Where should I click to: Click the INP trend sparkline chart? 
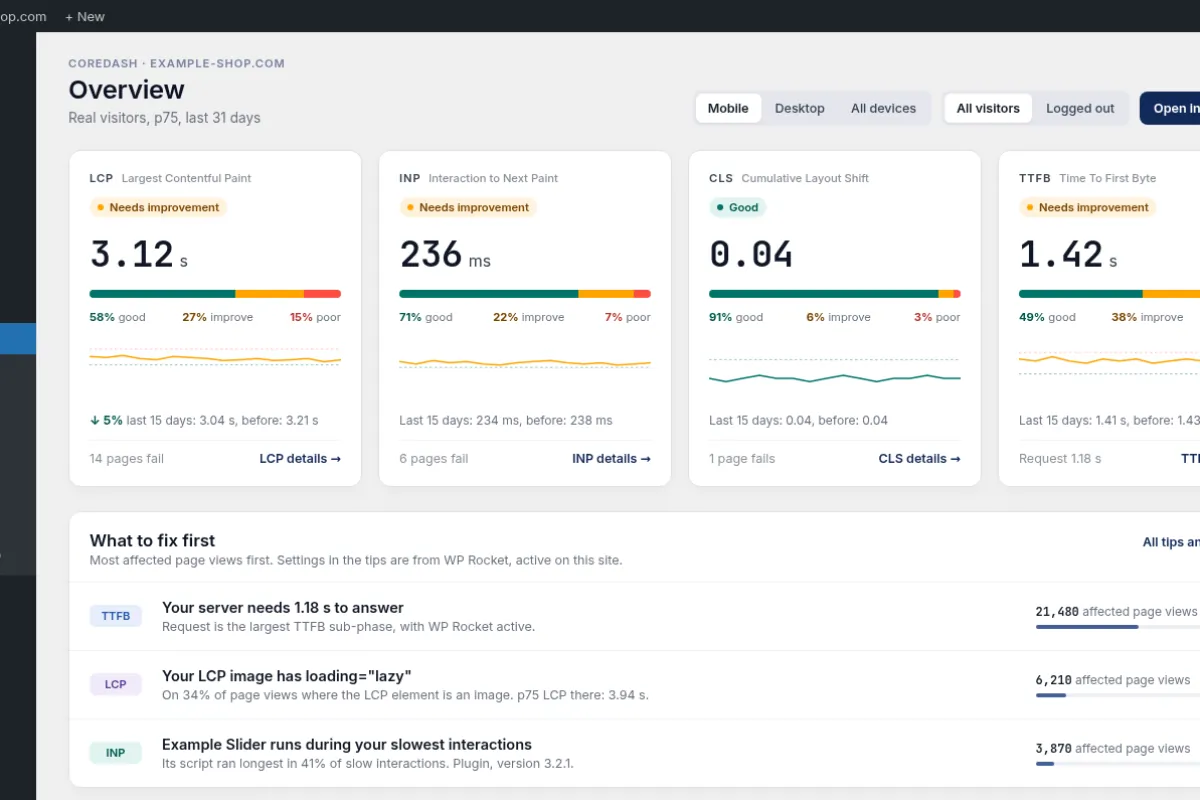[x=525, y=362]
